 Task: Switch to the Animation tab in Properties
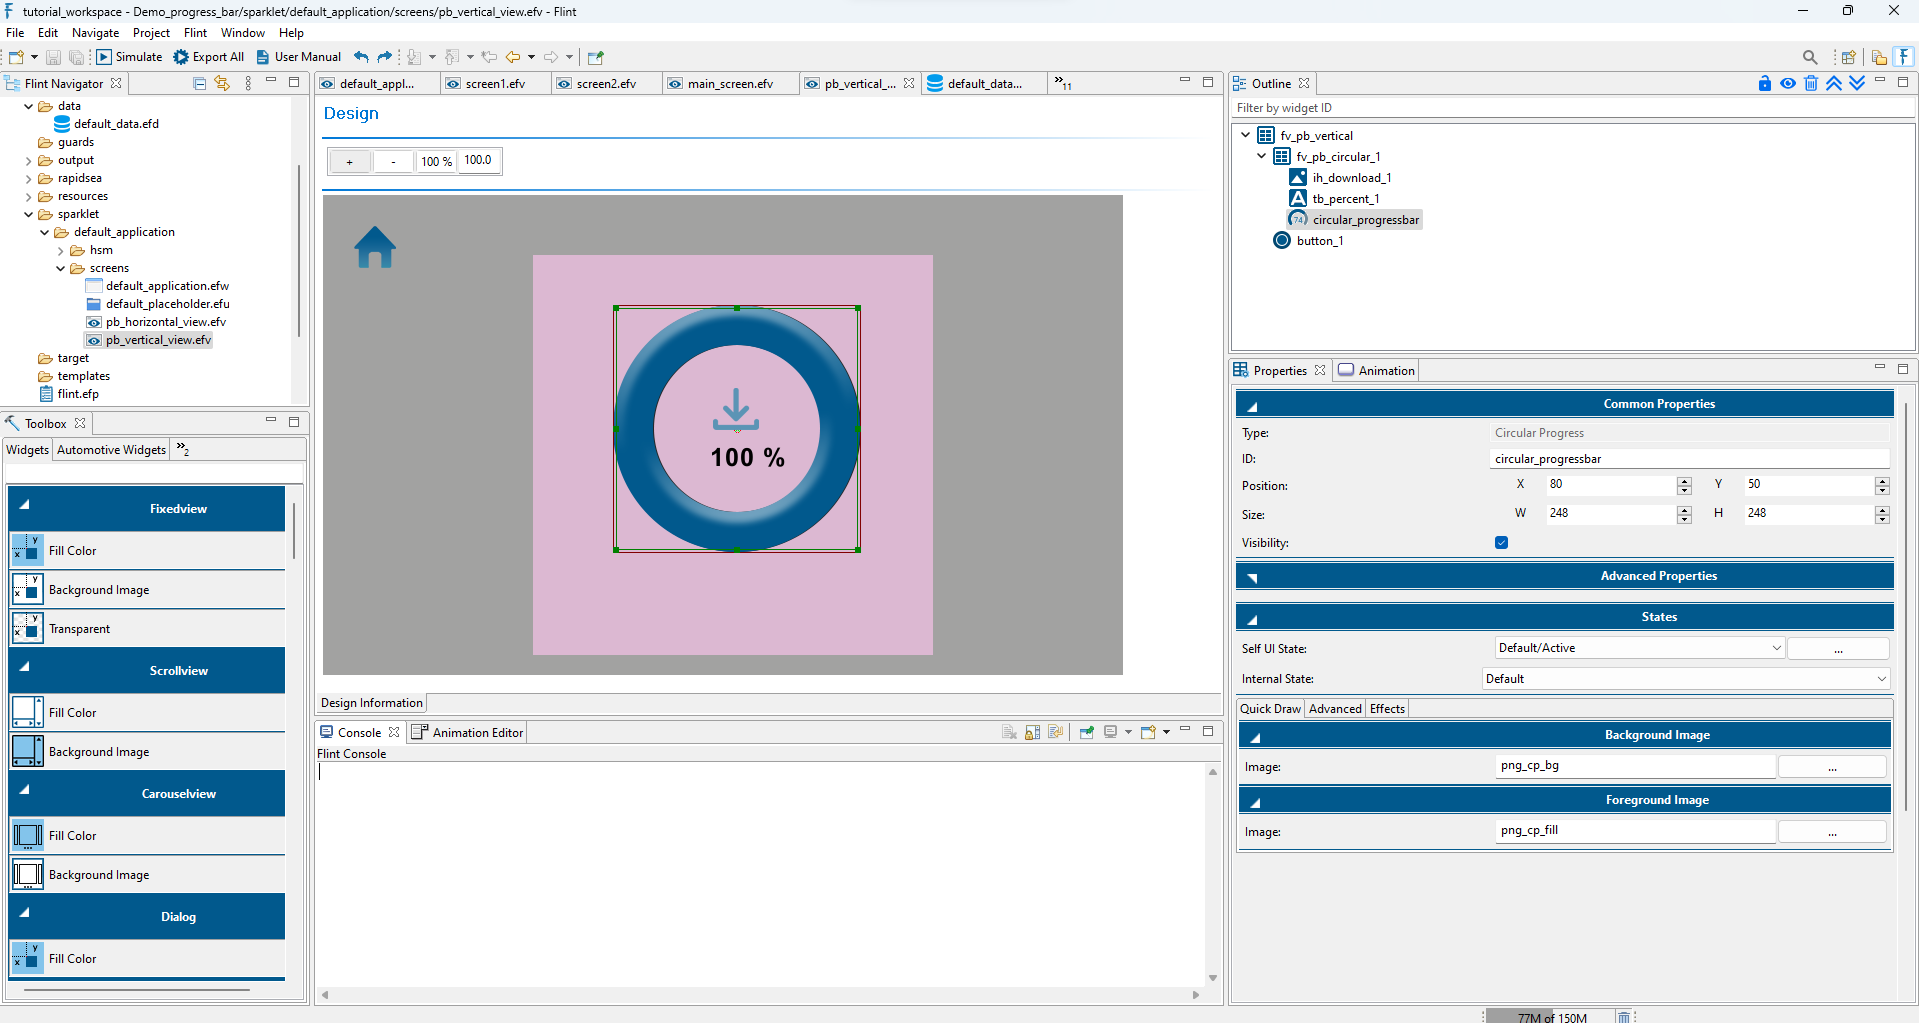(x=1385, y=370)
